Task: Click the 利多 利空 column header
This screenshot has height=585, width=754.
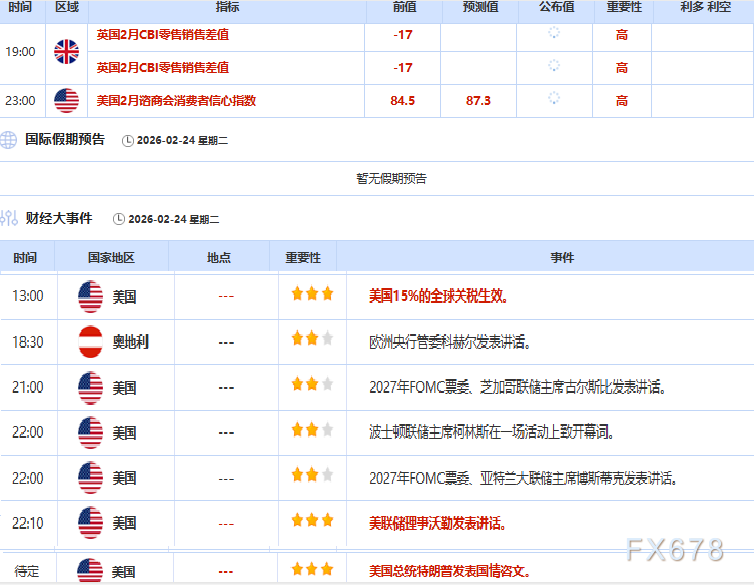Action: click(706, 7)
